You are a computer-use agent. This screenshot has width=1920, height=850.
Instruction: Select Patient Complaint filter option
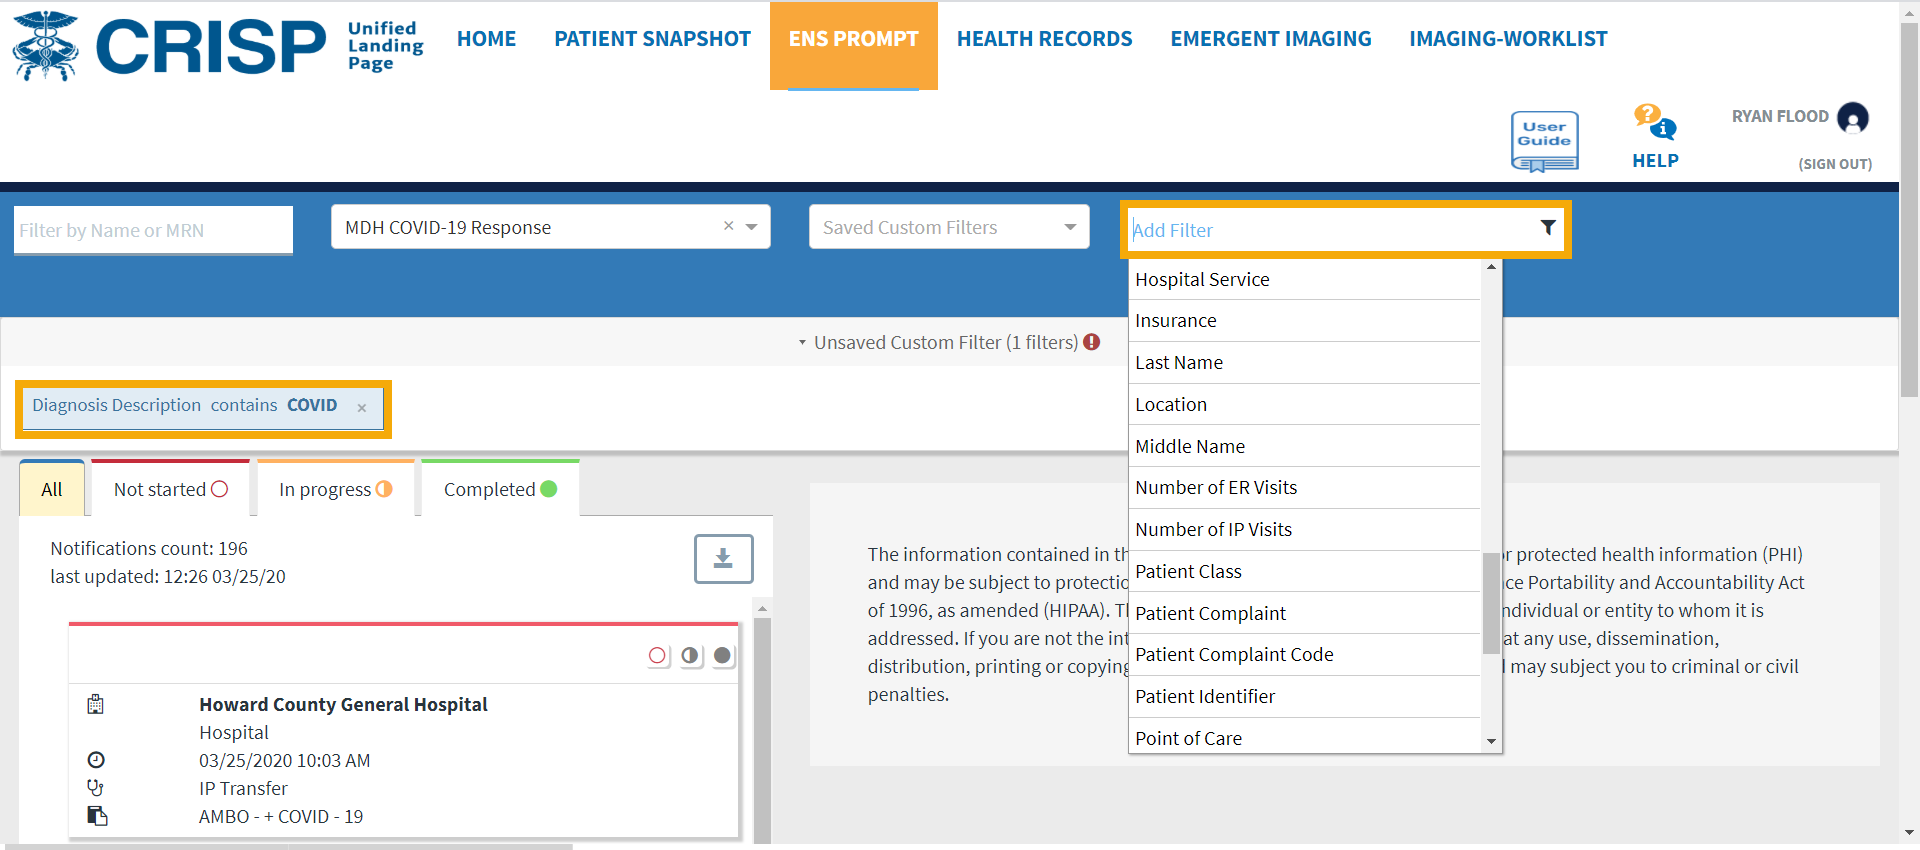point(1305,613)
